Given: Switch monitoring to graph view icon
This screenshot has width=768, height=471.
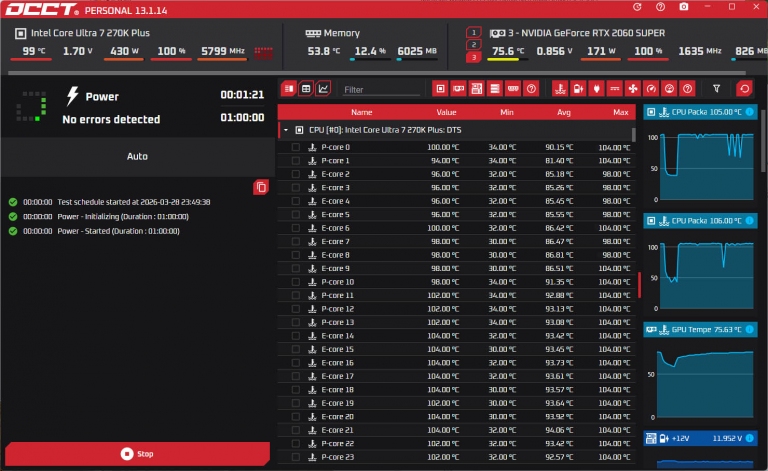Looking at the screenshot, I should pyautogui.click(x=323, y=89).
